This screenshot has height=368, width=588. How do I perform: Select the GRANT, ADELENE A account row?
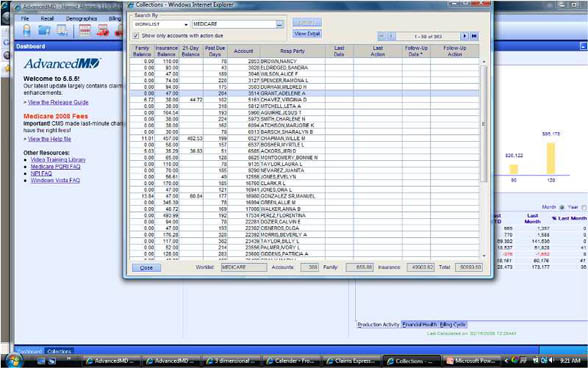[304, 93]
